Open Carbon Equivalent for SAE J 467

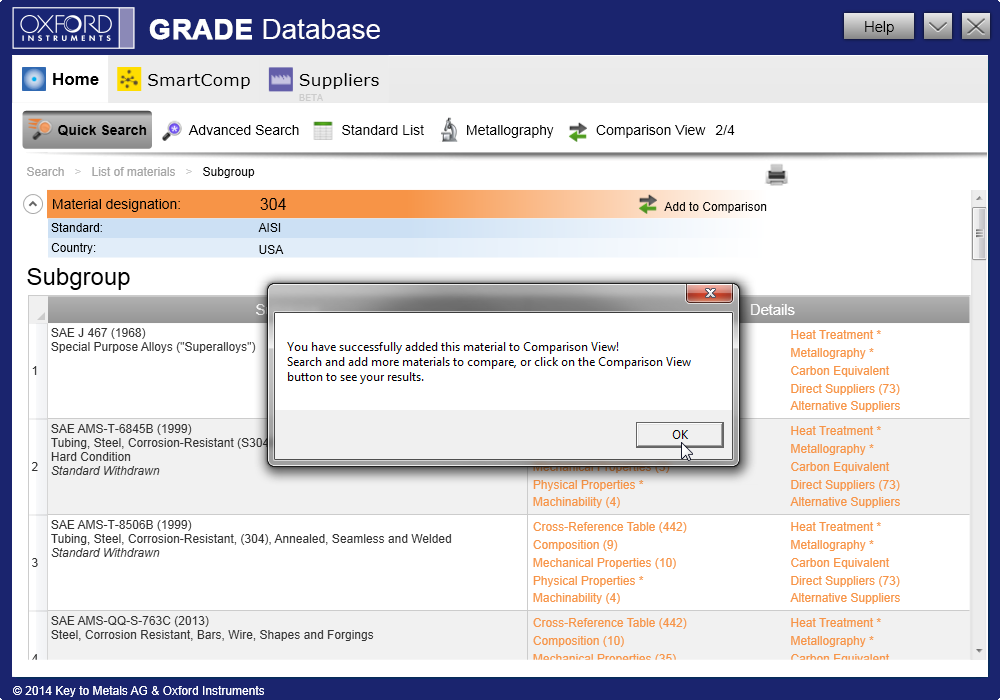pyautogui.click(x=839, y=370)
